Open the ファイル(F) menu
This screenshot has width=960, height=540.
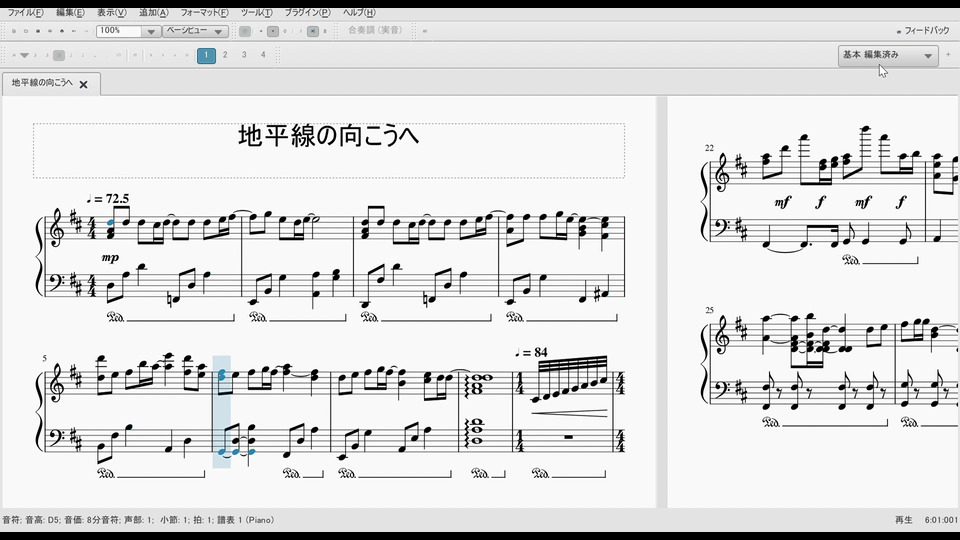click(25, 12)
